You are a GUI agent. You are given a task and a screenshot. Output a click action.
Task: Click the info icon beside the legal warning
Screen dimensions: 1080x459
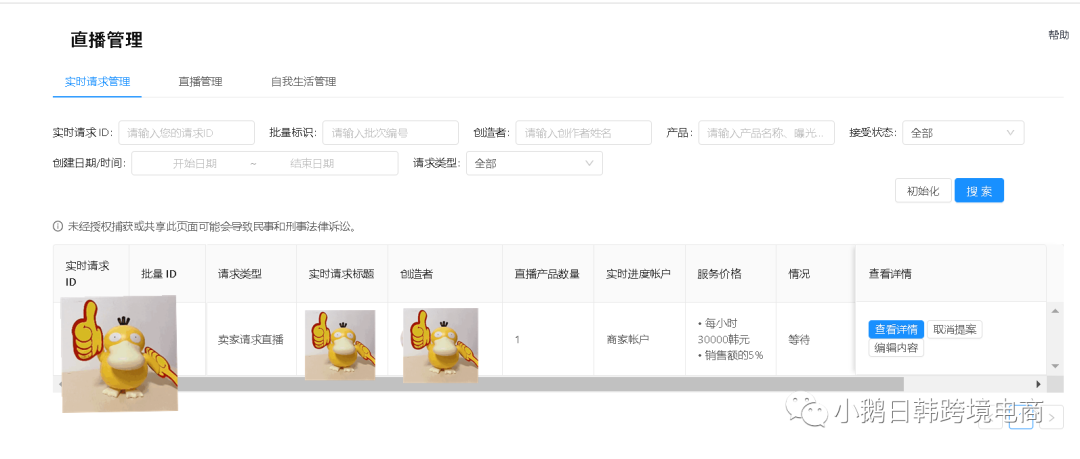click(x=58, y=226)
